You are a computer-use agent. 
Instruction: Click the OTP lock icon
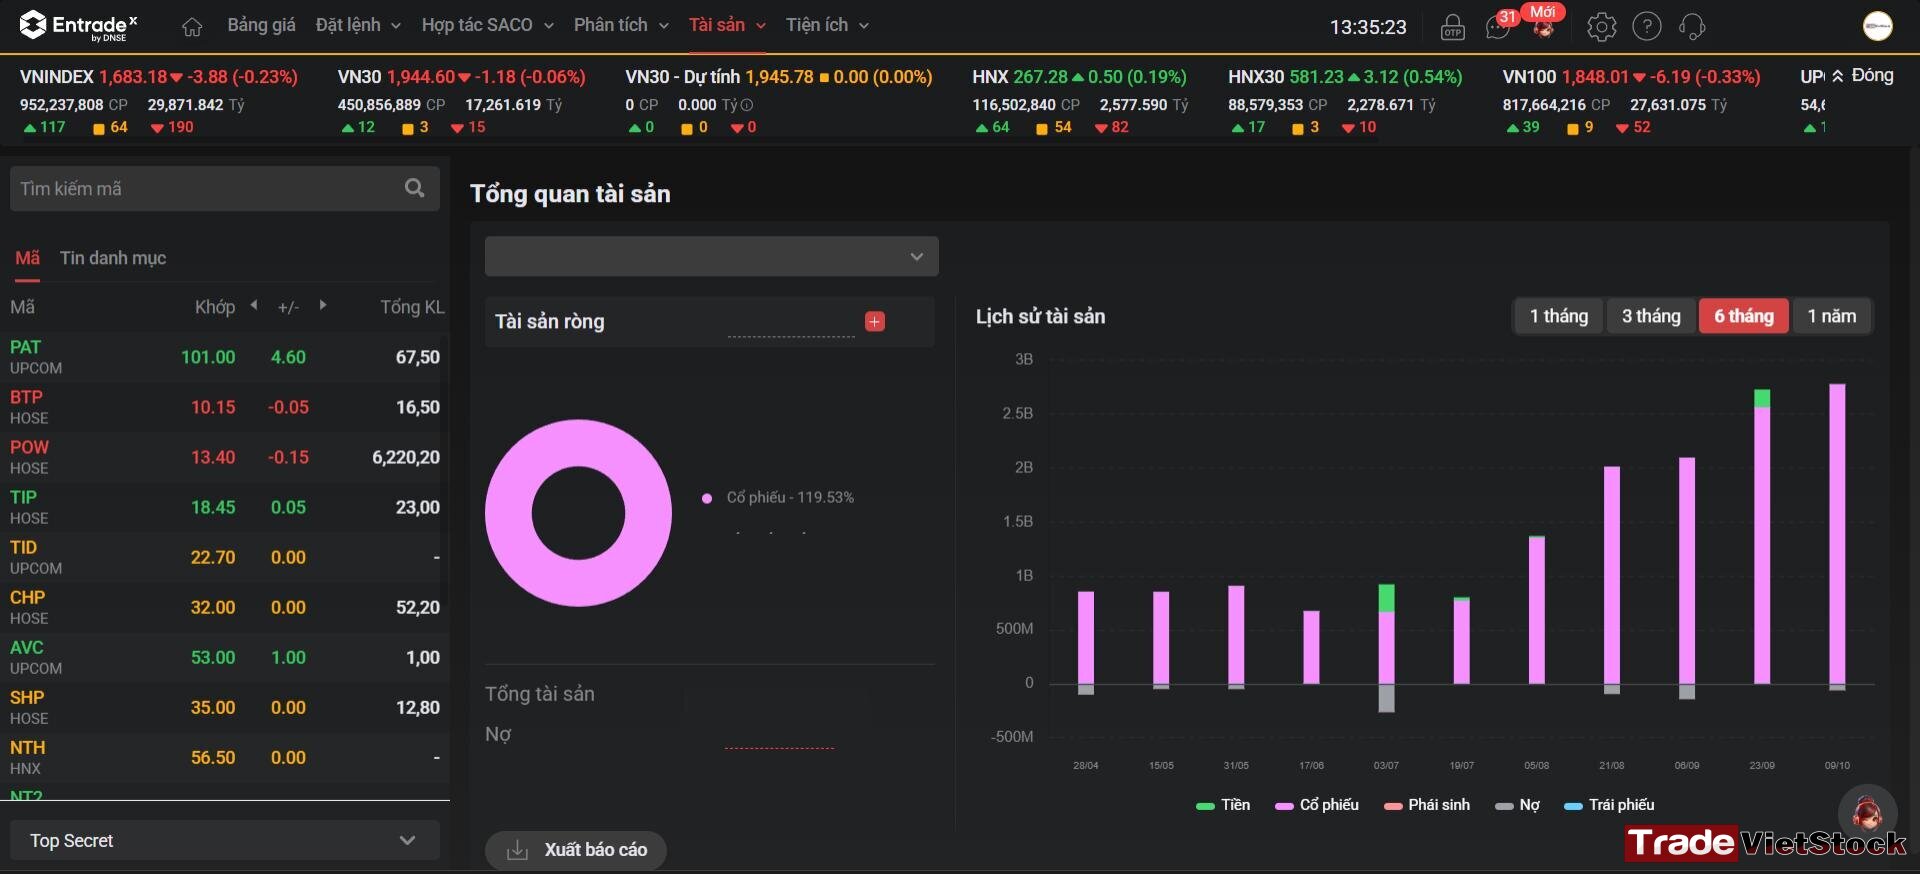point(1452,27)
